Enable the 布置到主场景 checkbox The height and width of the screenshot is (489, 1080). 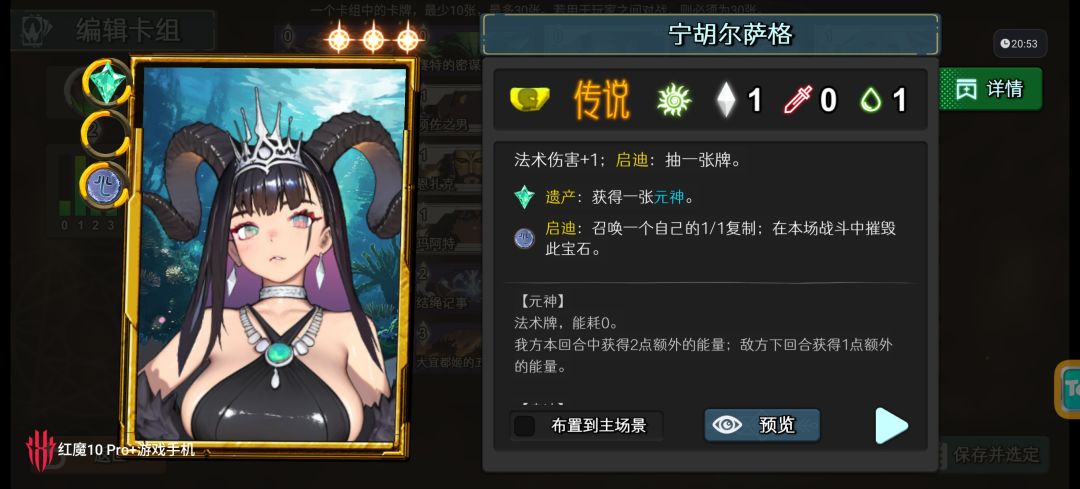(525, 426)
